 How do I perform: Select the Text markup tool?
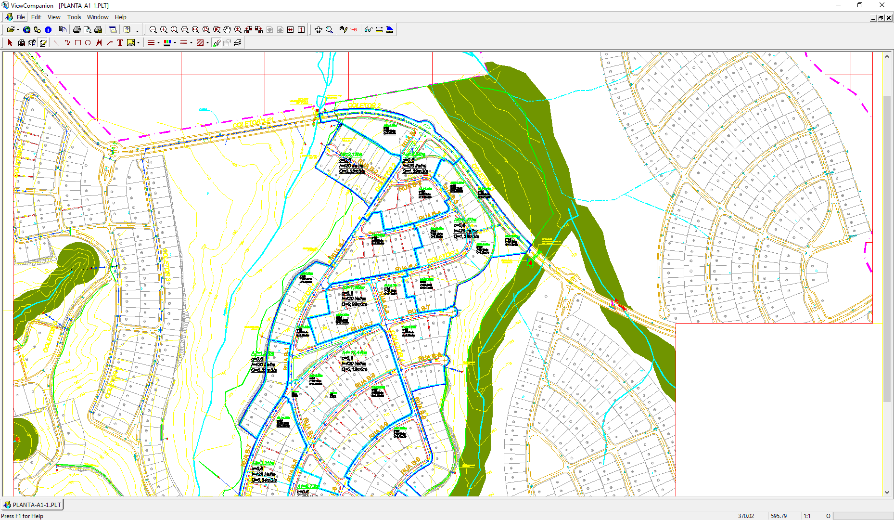coord(120,43)
